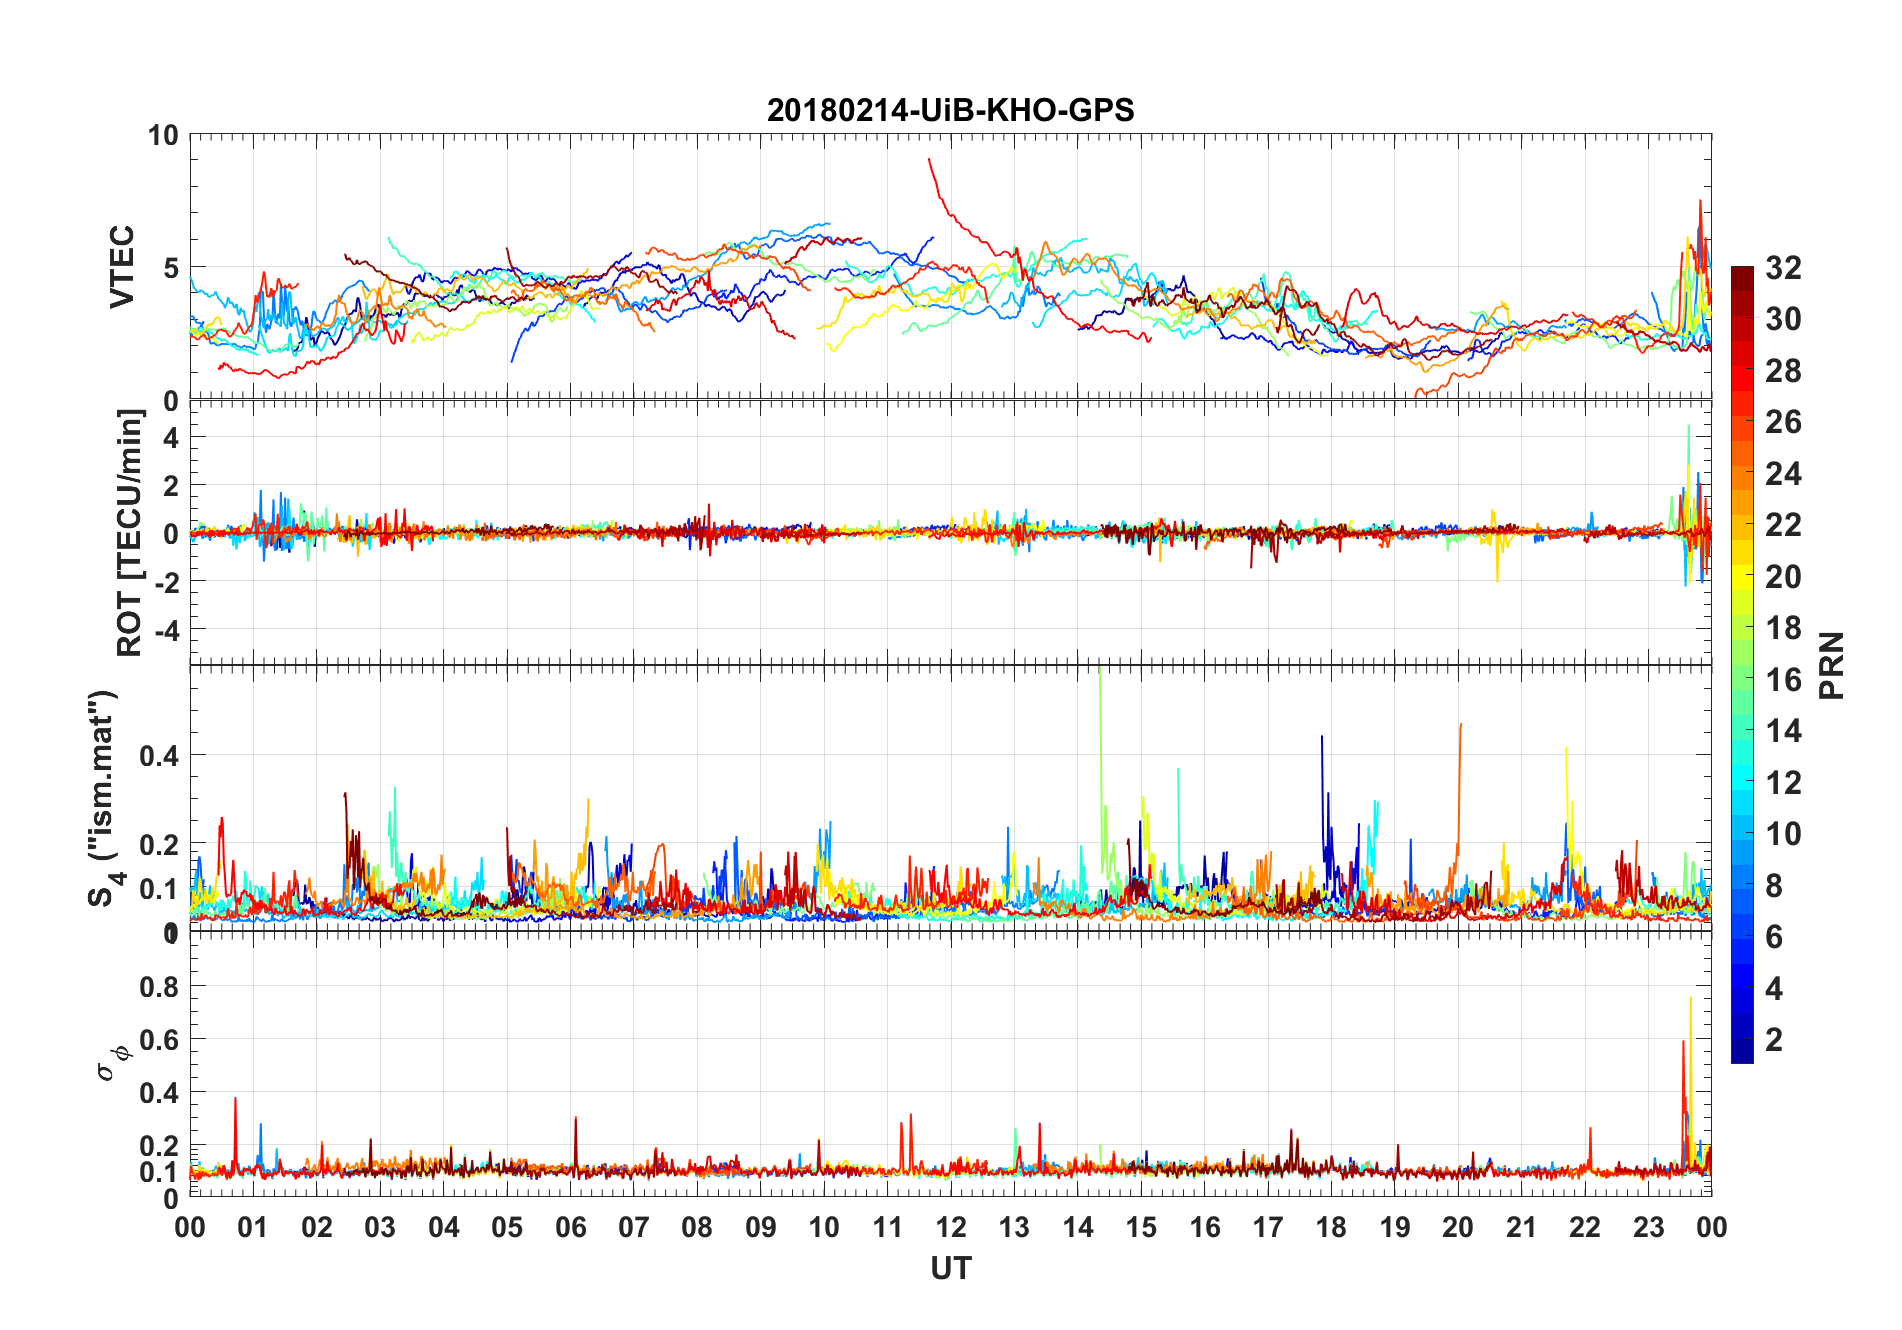Click the PRN colorbar label
1902x1330 pixels.
tap(1832, 665)
